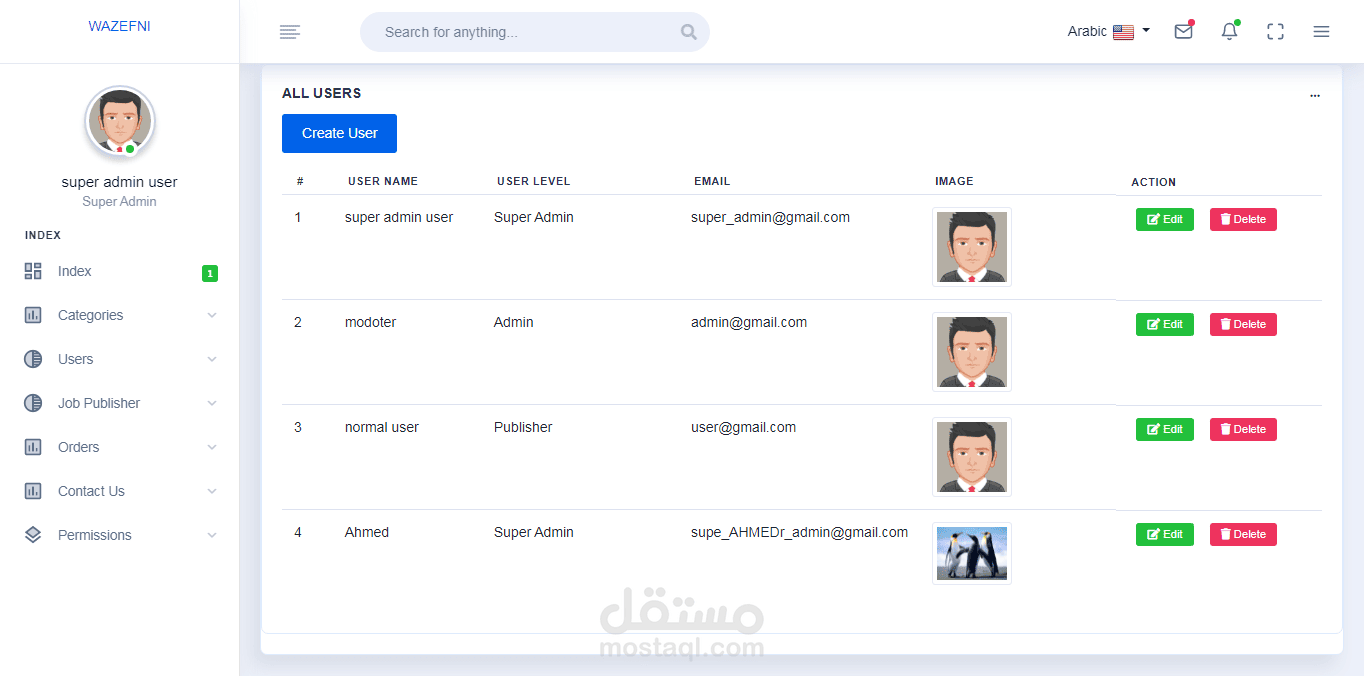1364x676 pixels.
Task: Collapse sidebar with the left-aligned lines icon
Action: [290, 32]
